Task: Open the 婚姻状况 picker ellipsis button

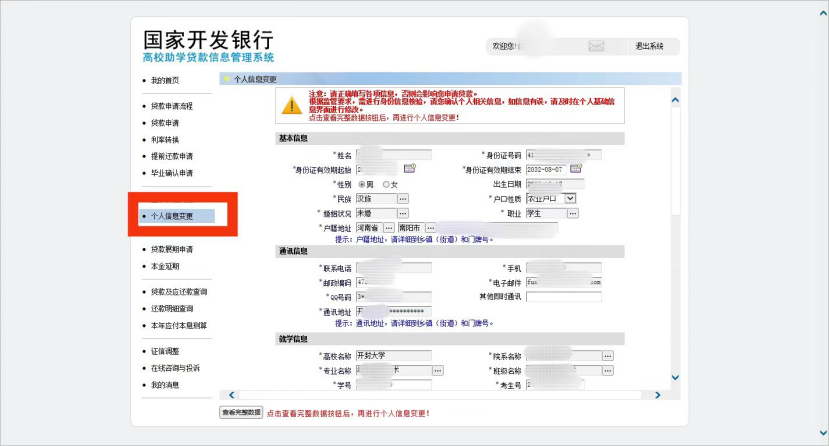Action: (403, 213)
